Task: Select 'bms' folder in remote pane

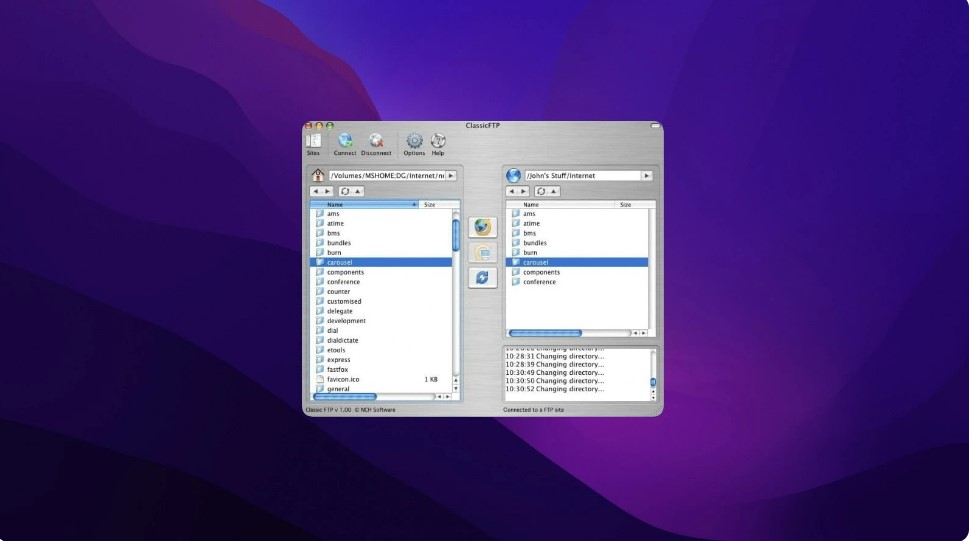Action: click(577, 233)
